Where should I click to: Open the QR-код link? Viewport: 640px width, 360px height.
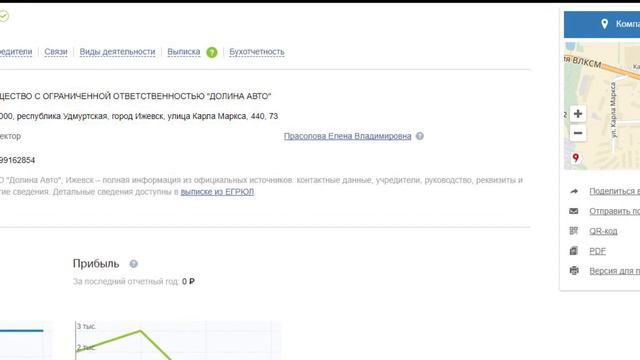tap(603, 231)
